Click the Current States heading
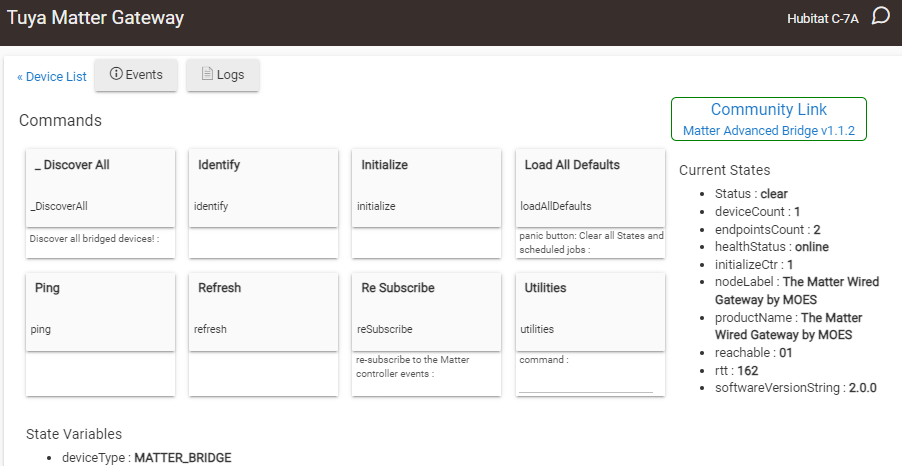Screen dimensions: 902x466 [x=724, y=171]
